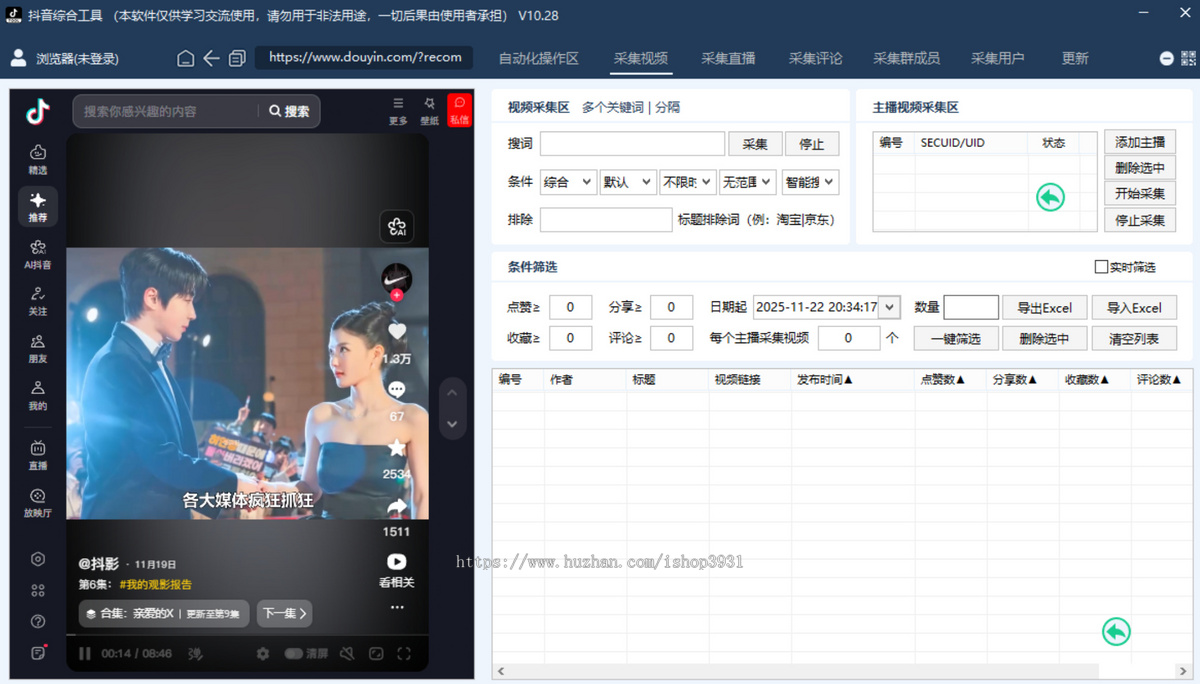
Task: Open the 放映厅 cinema section
Action: click(x=38, y=502)
